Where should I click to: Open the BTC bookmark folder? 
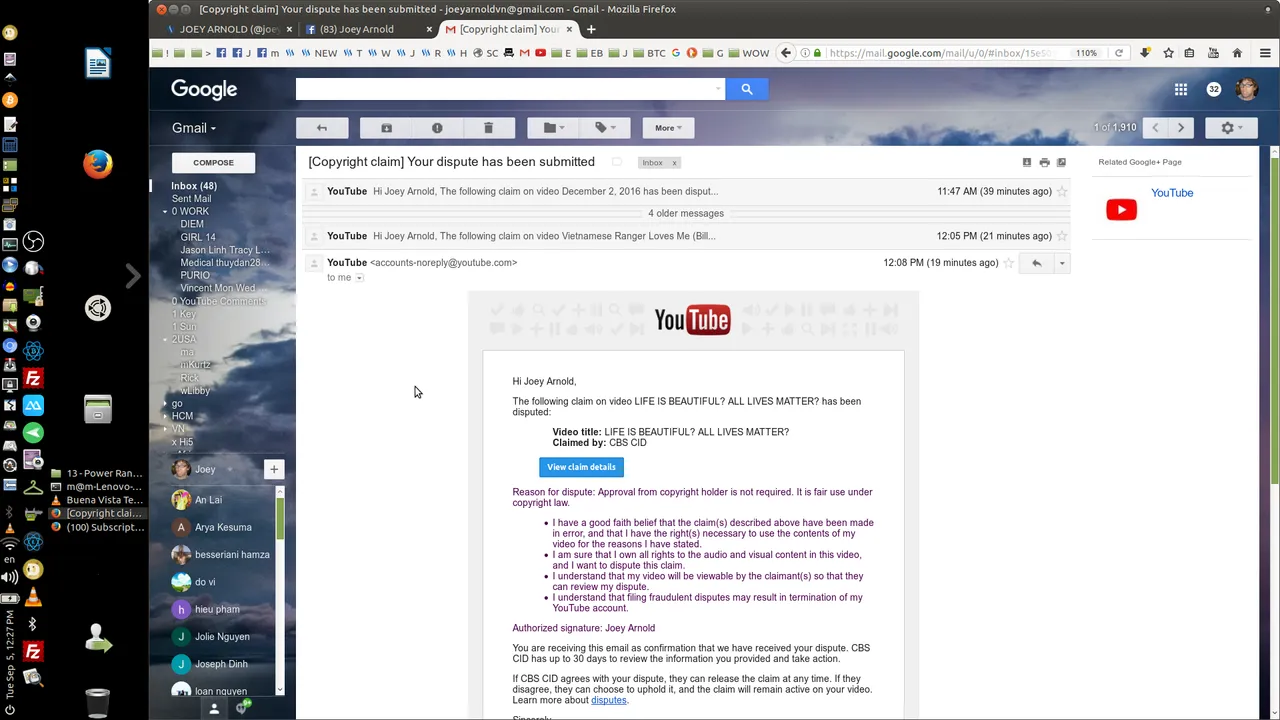(x=650, y=53)
